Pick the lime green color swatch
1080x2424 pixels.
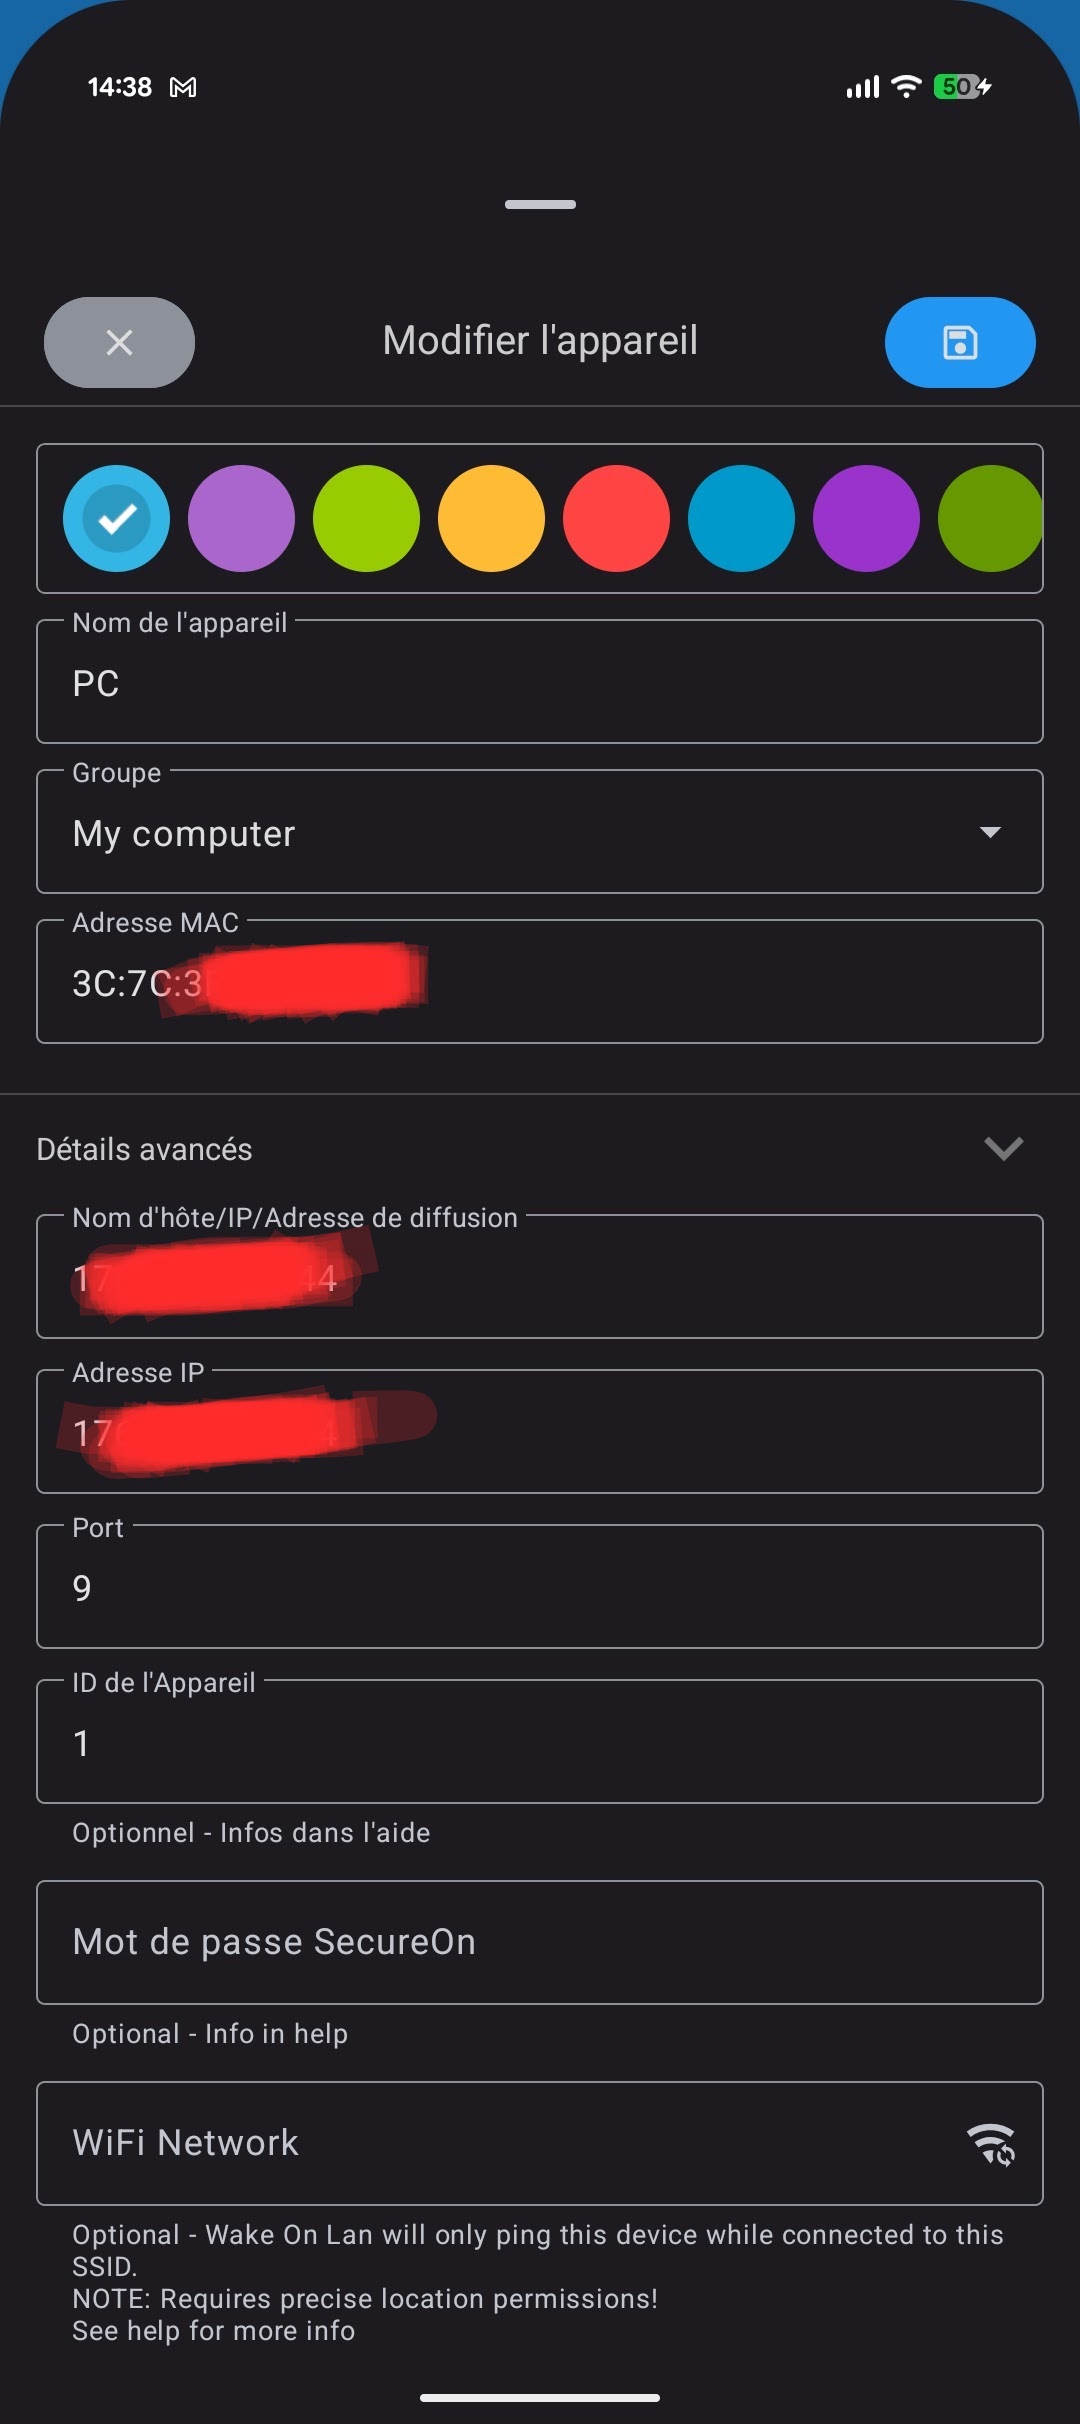(366, 518)
